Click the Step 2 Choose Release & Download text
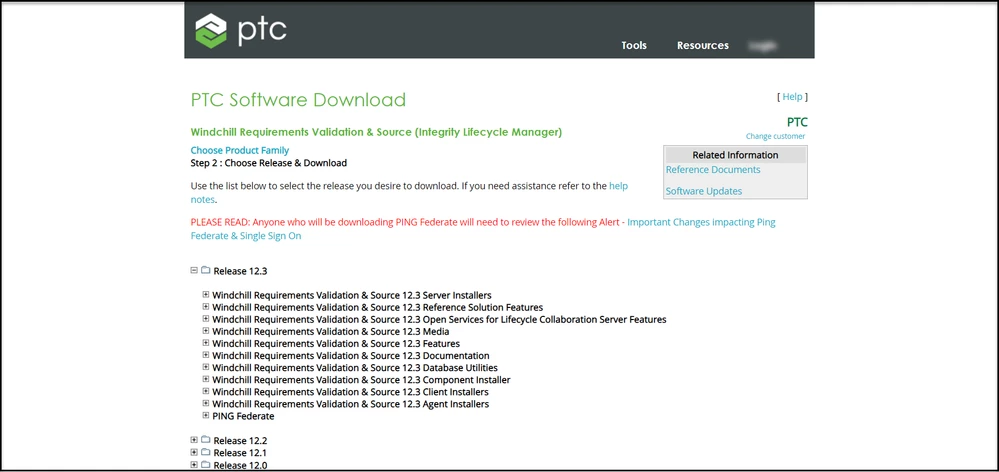The width and height of the screenshot is (999, 472). [269, 163]
